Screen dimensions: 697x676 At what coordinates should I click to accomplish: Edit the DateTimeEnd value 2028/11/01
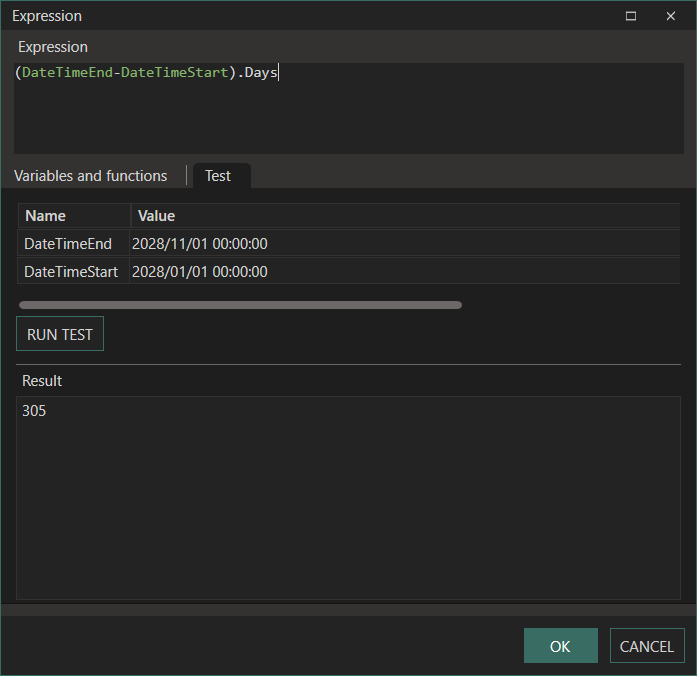coord(200,244)
